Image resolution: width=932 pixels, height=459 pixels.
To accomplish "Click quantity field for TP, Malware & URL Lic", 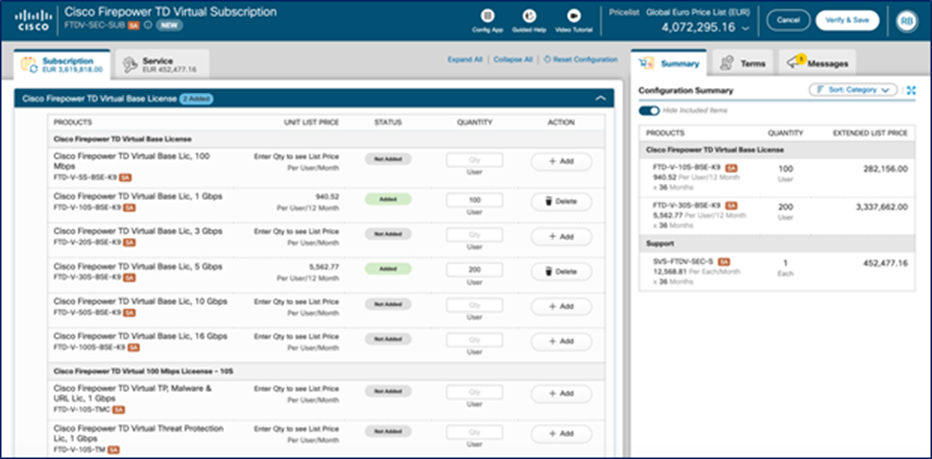I will click(x=474, y=392).
